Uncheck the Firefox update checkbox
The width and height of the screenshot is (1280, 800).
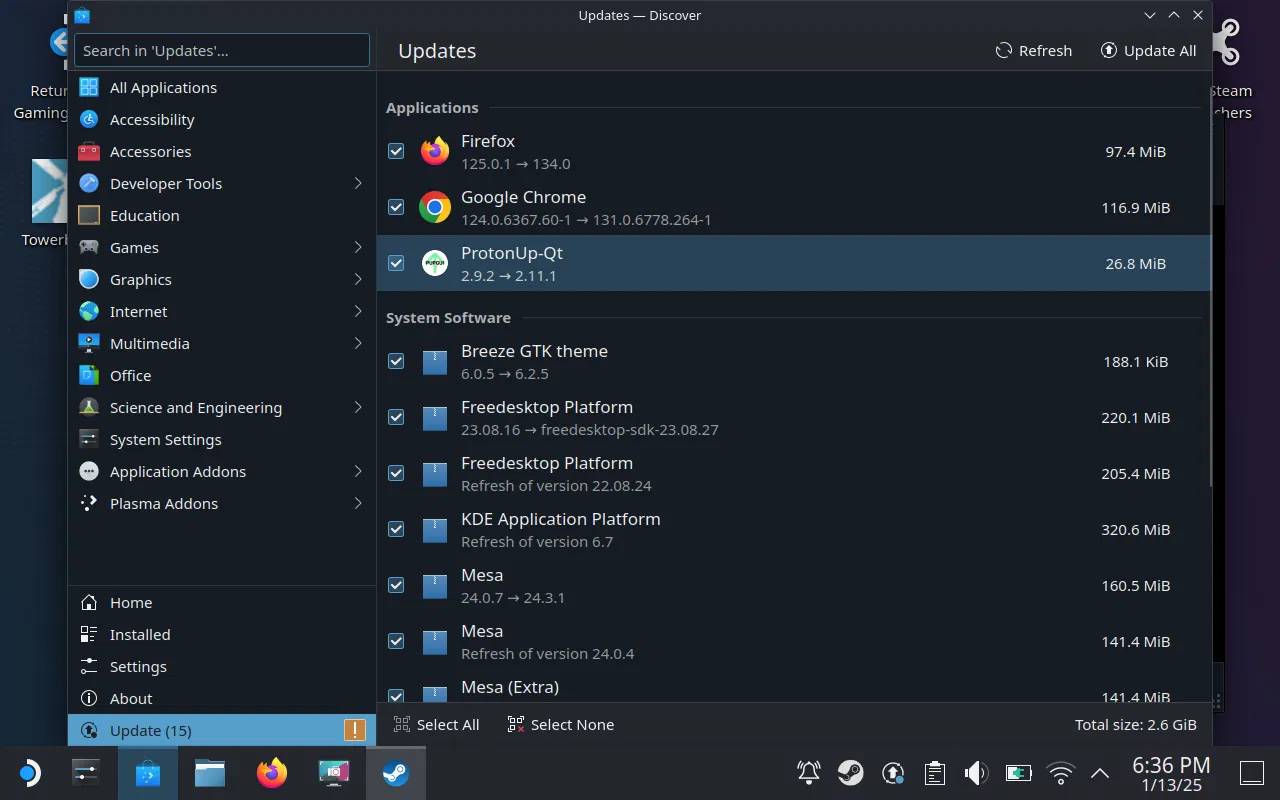(396, 152)
